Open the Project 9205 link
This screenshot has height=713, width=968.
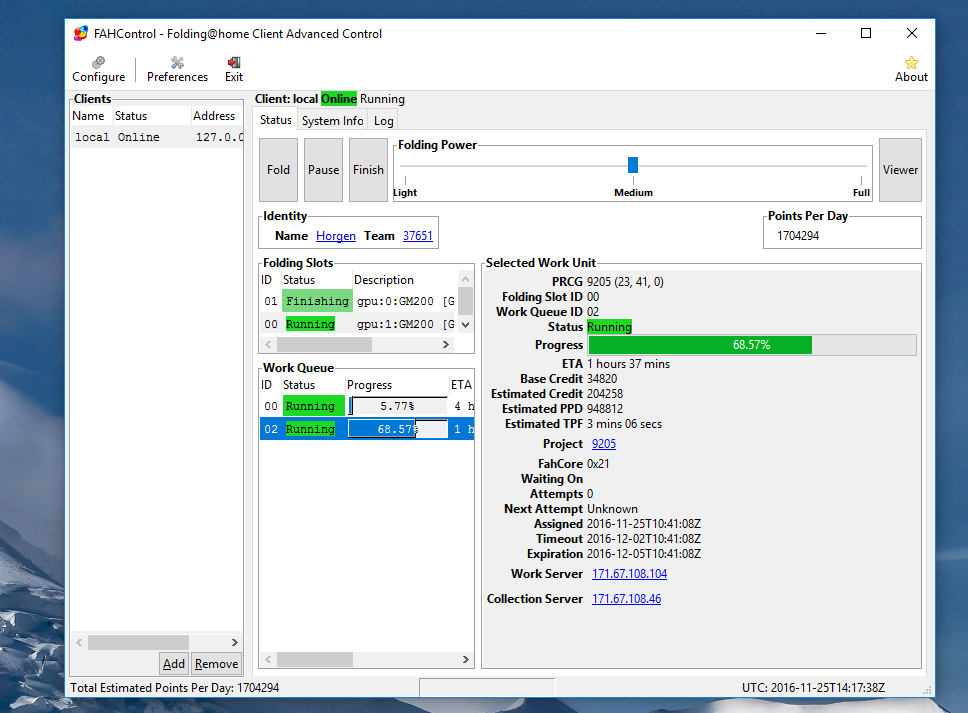point(604,444)
